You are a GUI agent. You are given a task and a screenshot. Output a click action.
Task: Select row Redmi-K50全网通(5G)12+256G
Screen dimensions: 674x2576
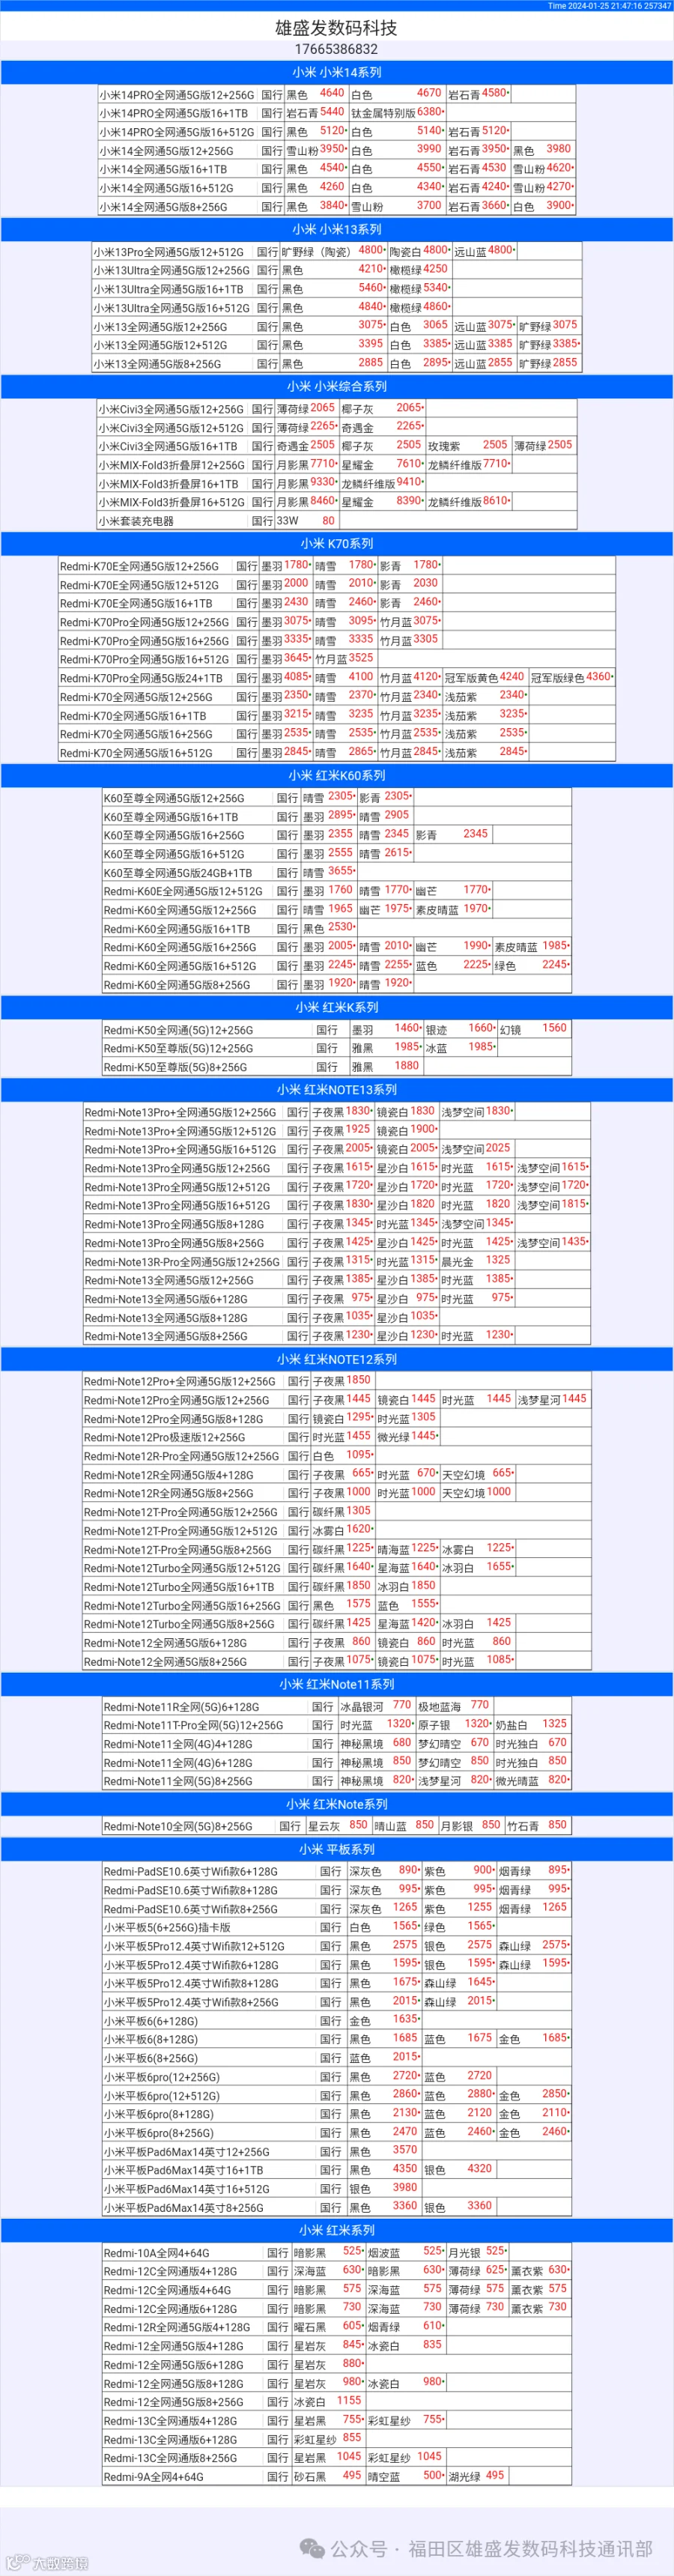336,1029
